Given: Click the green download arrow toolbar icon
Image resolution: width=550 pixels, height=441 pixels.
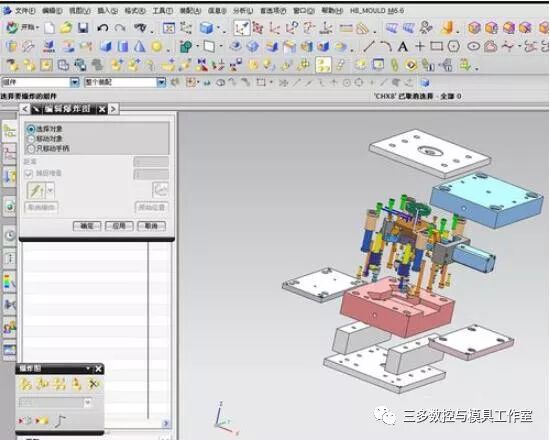Looking at the screenshot, I should [465, 65].
